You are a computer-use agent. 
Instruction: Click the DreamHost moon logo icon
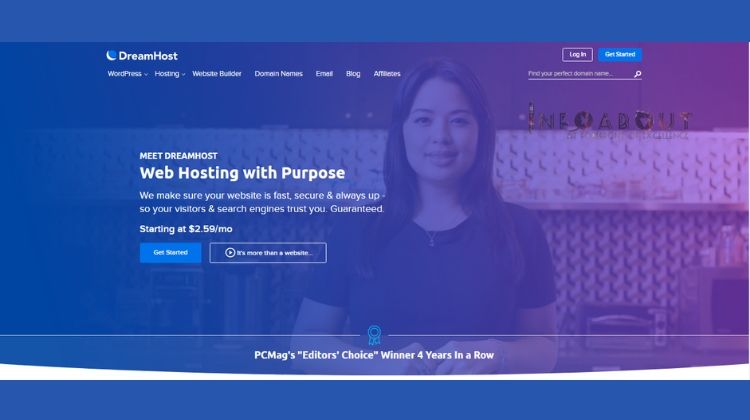click(111, 55)
